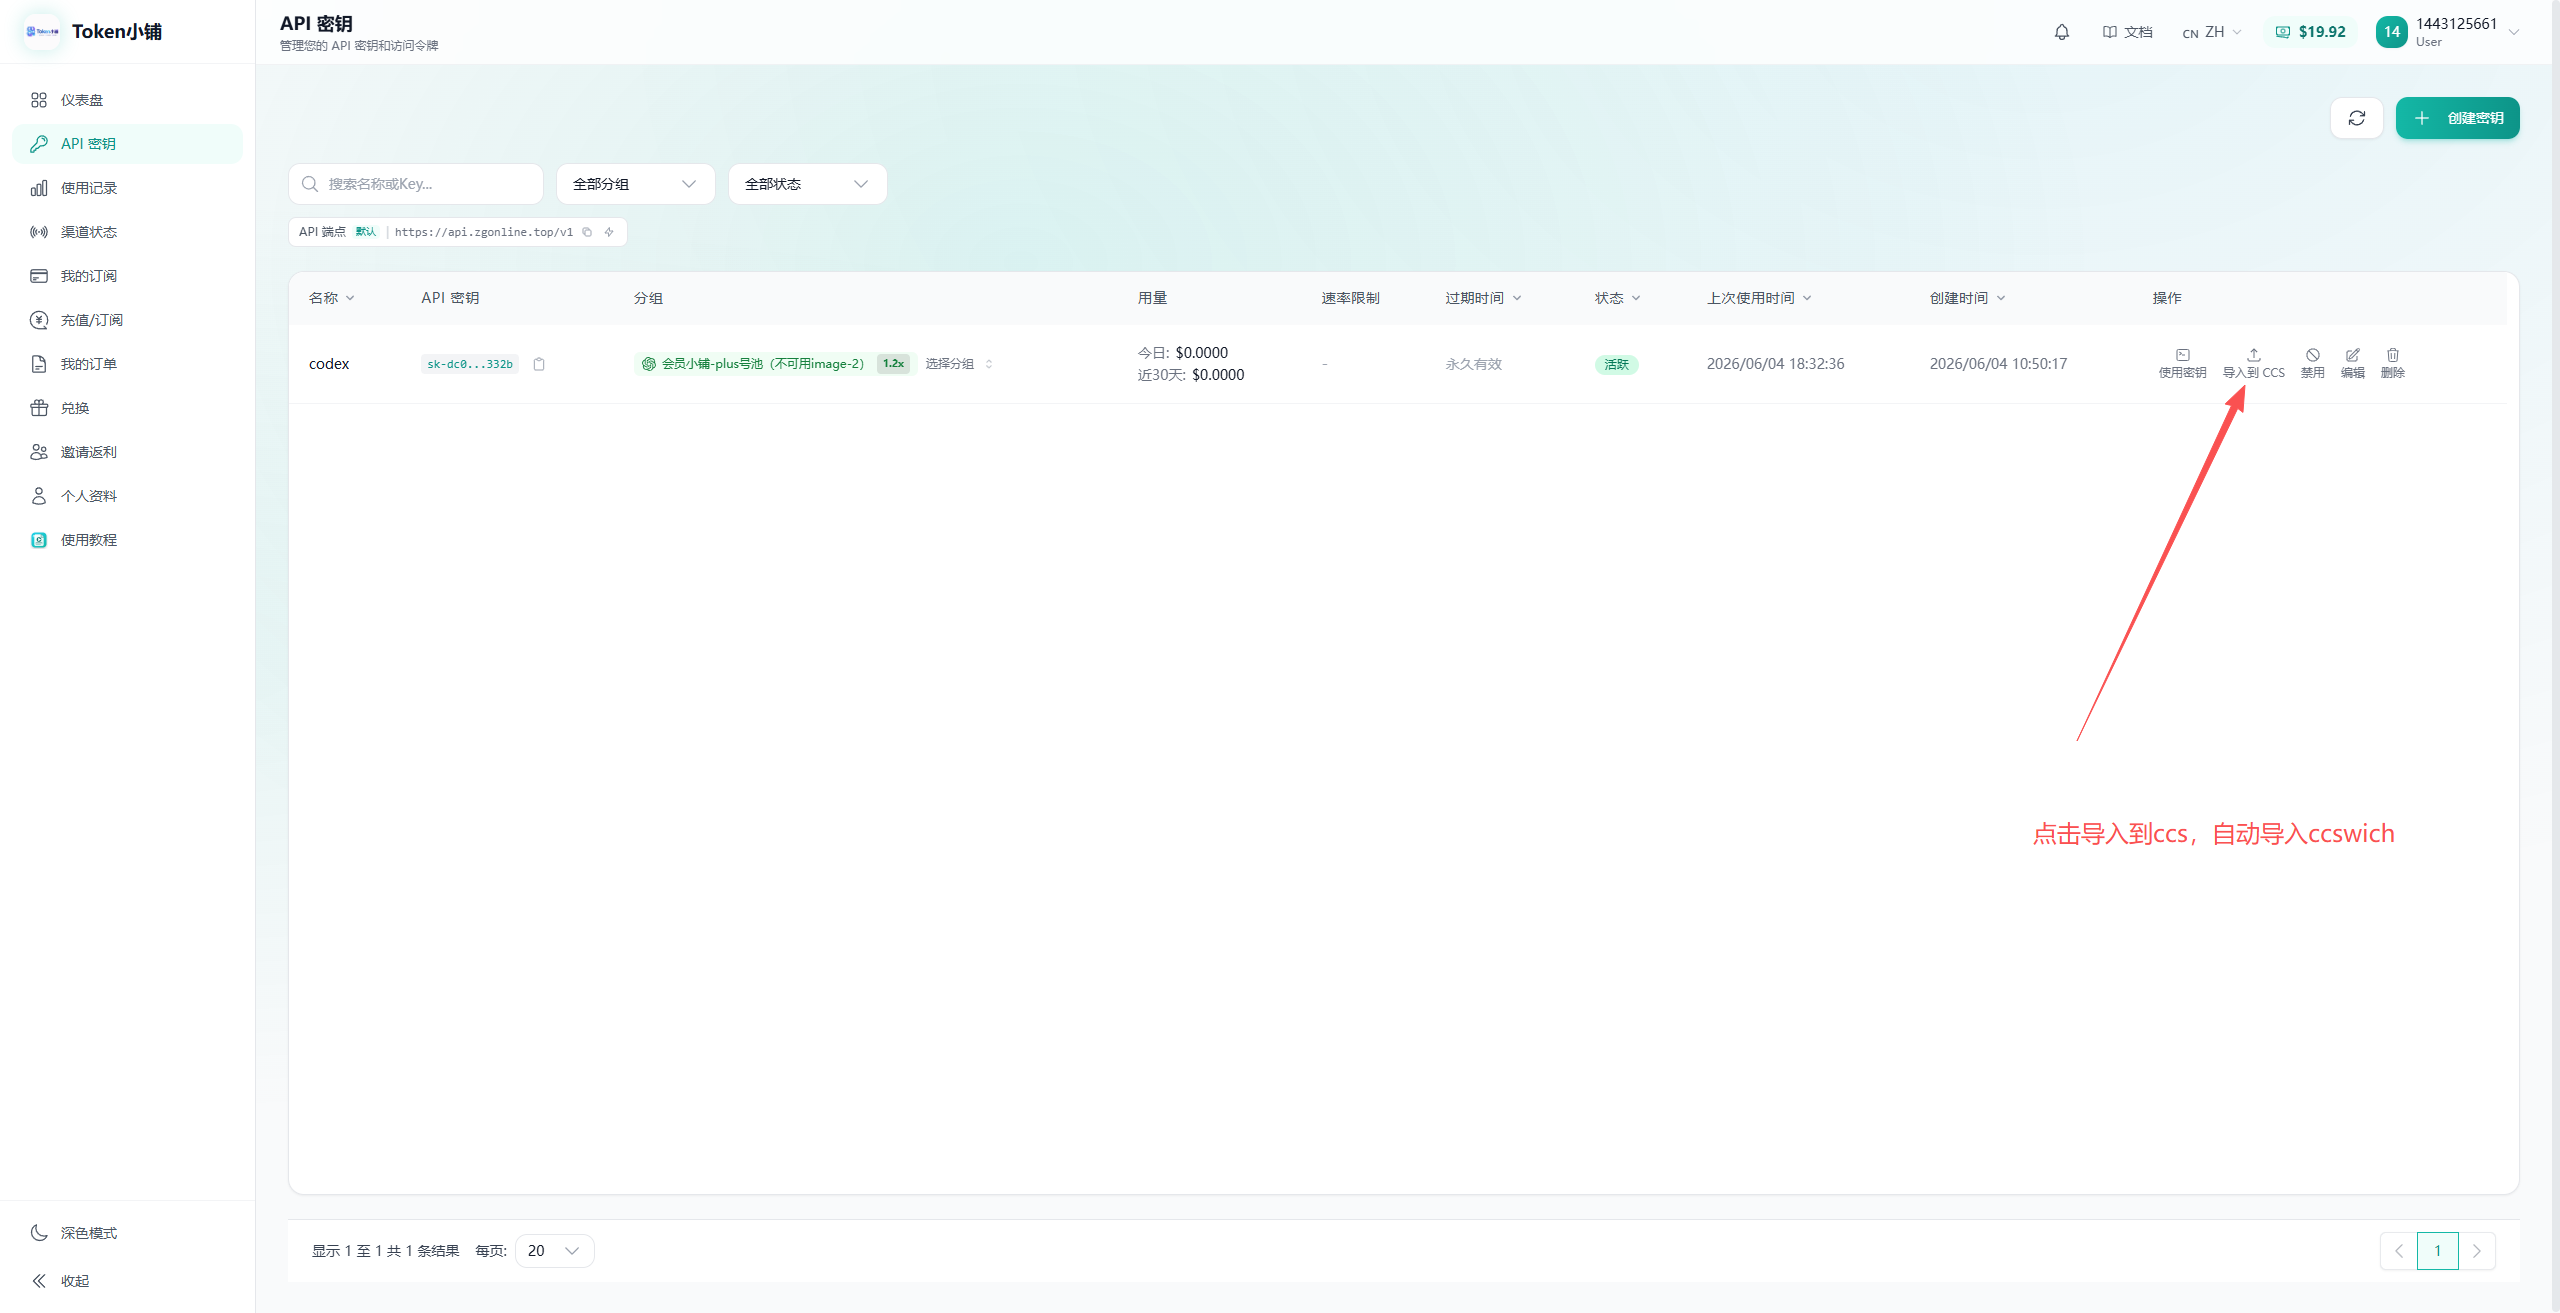Go to 渠道状态 channel status
Image resolution: width=2560 pixels, height=1313 pixels.
click(127, 232)
